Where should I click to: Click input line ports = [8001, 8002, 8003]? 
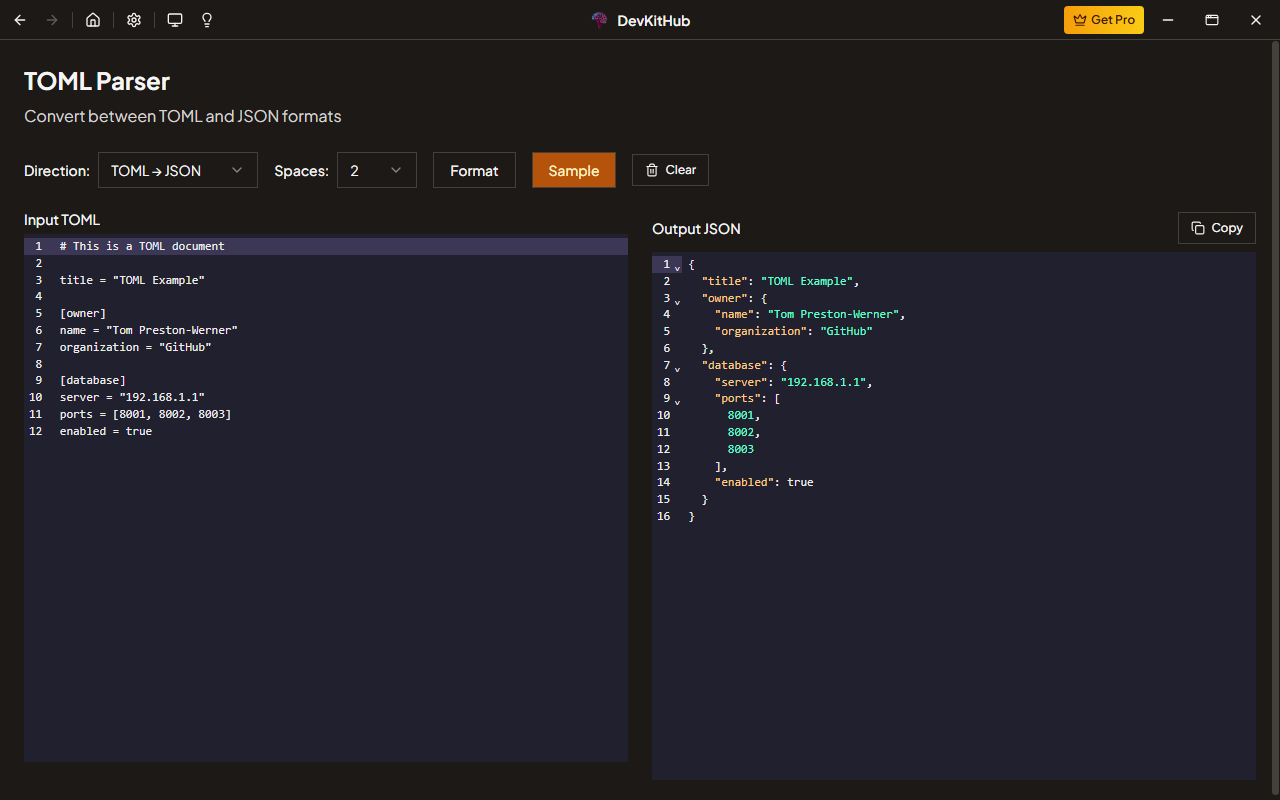(x=145, y=414)
